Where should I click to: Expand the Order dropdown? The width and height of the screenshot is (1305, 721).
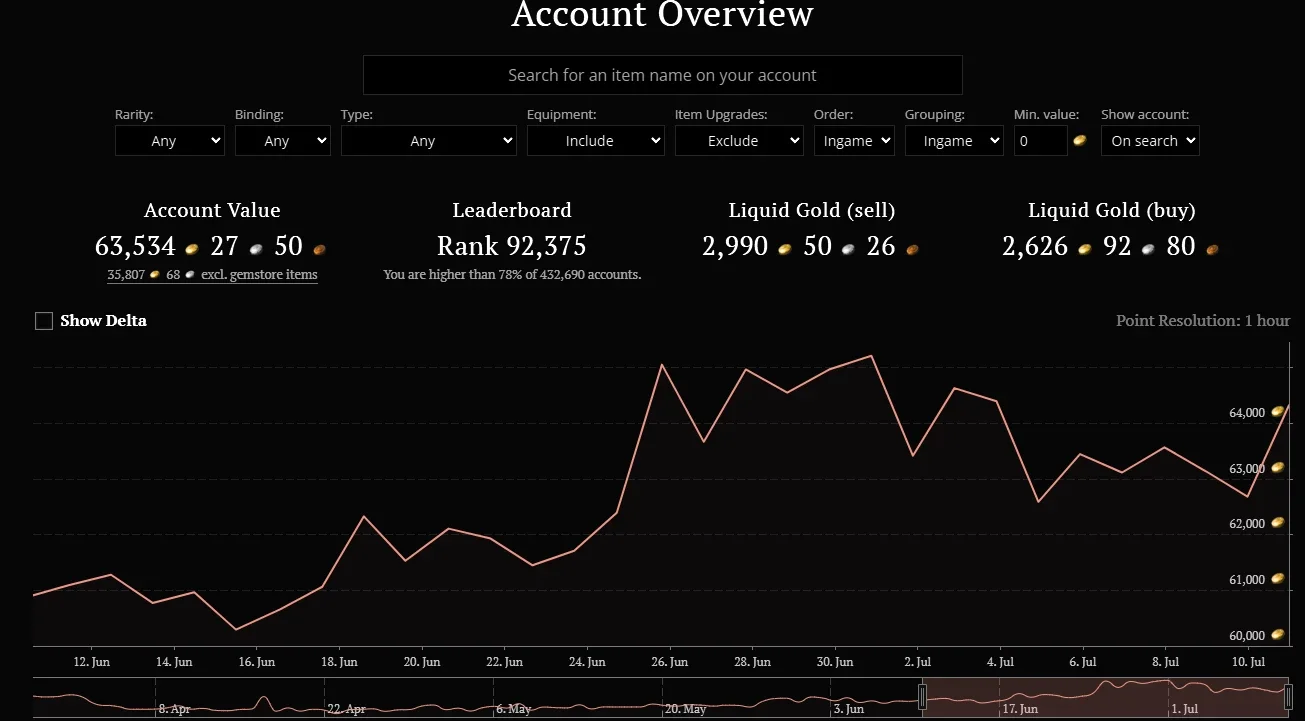click(x=854, y=141)
